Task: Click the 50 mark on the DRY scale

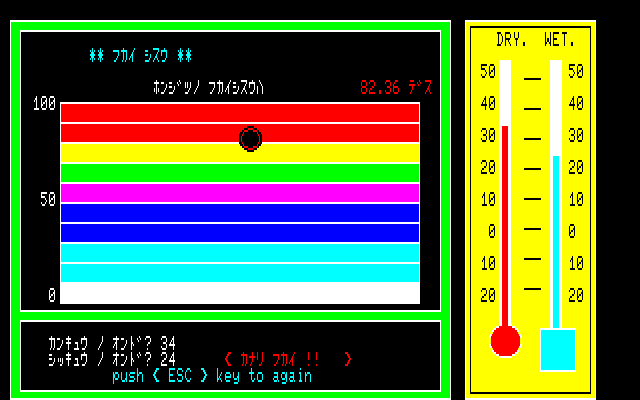Action: [488, 72]
